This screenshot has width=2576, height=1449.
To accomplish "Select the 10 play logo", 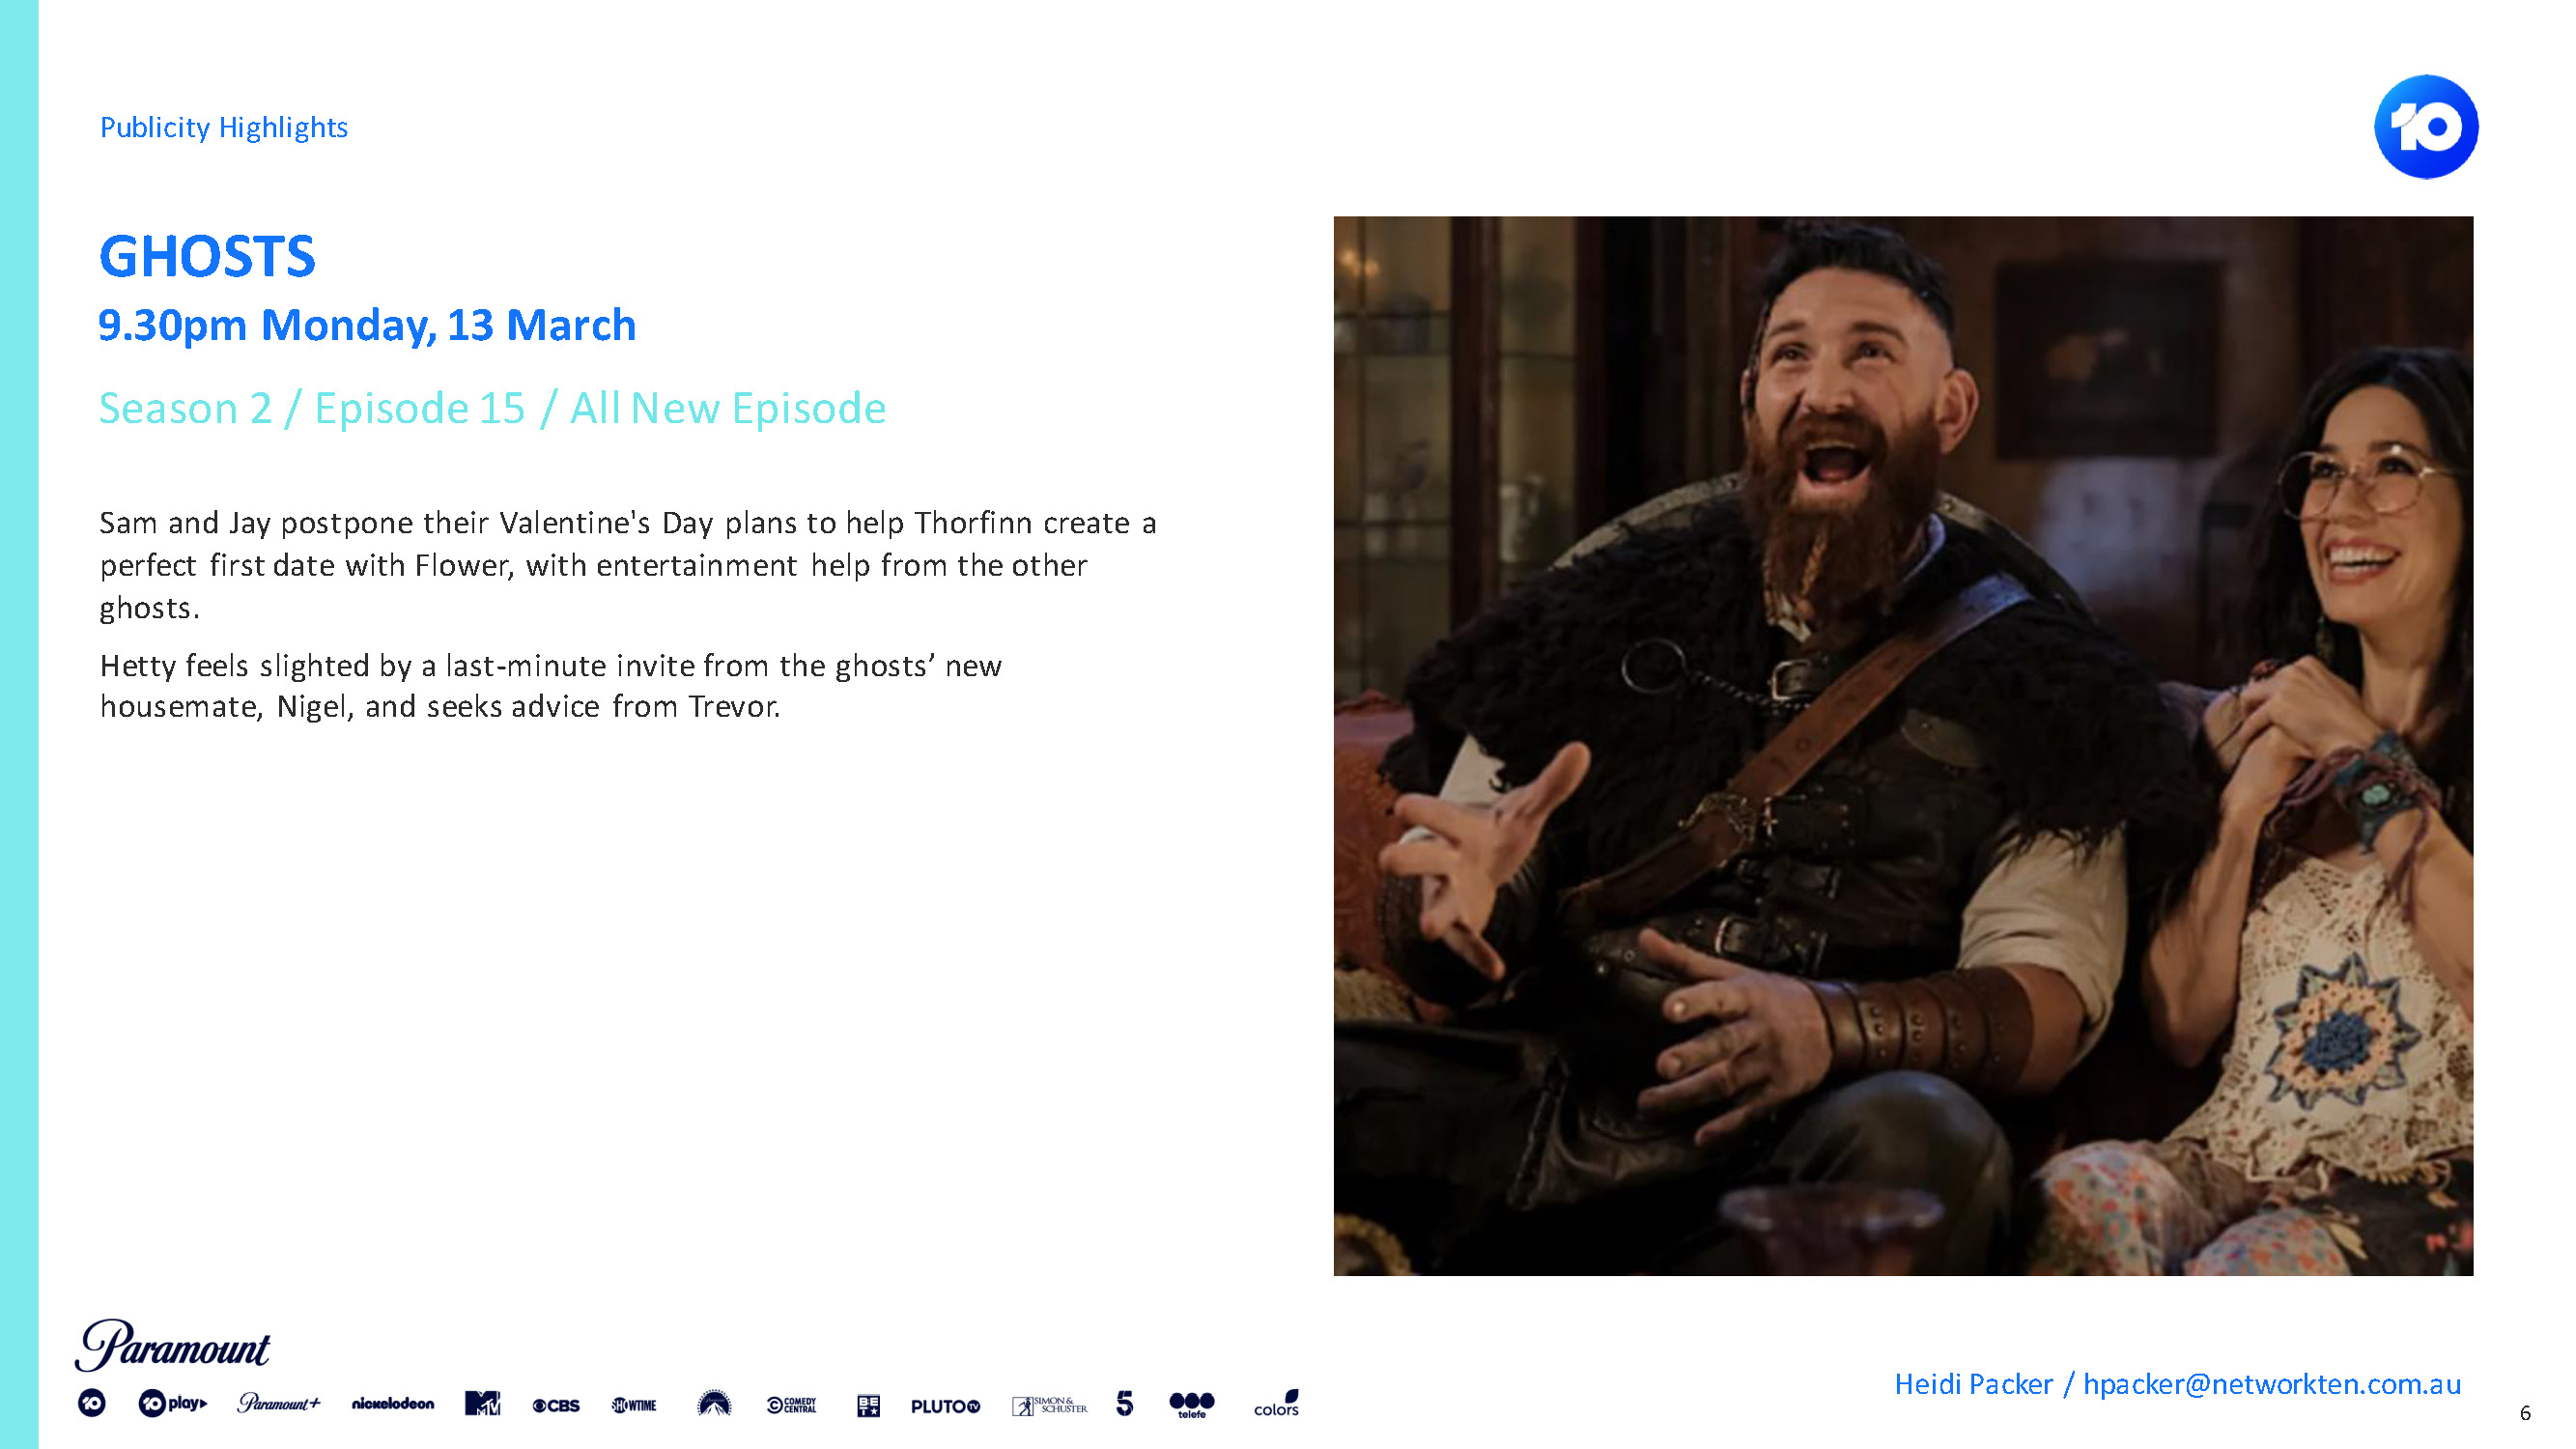I will click(x=173, y=1403).
